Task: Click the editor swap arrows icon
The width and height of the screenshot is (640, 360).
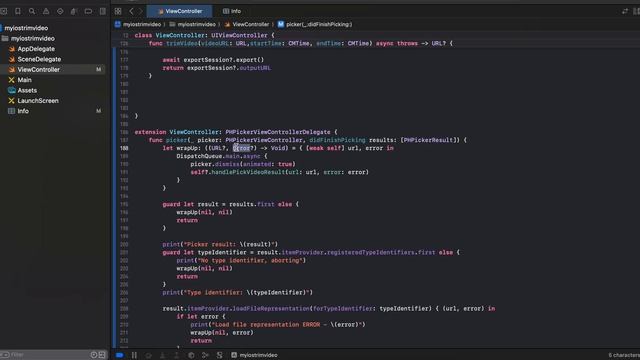Action: pos(625,11)
